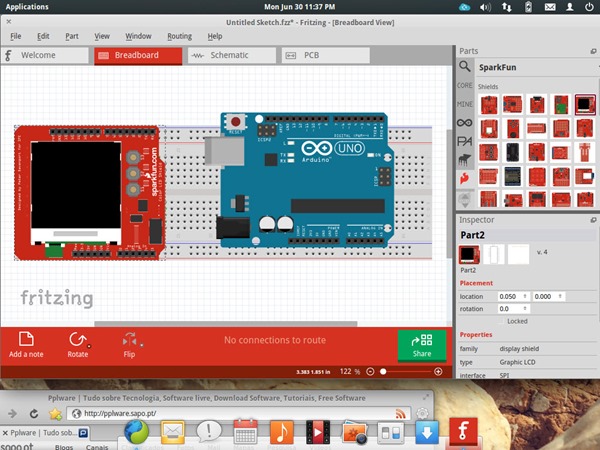Select the black-screen LCD shield in Parts bin
600x450 pixels.
[x=585, y=105]
